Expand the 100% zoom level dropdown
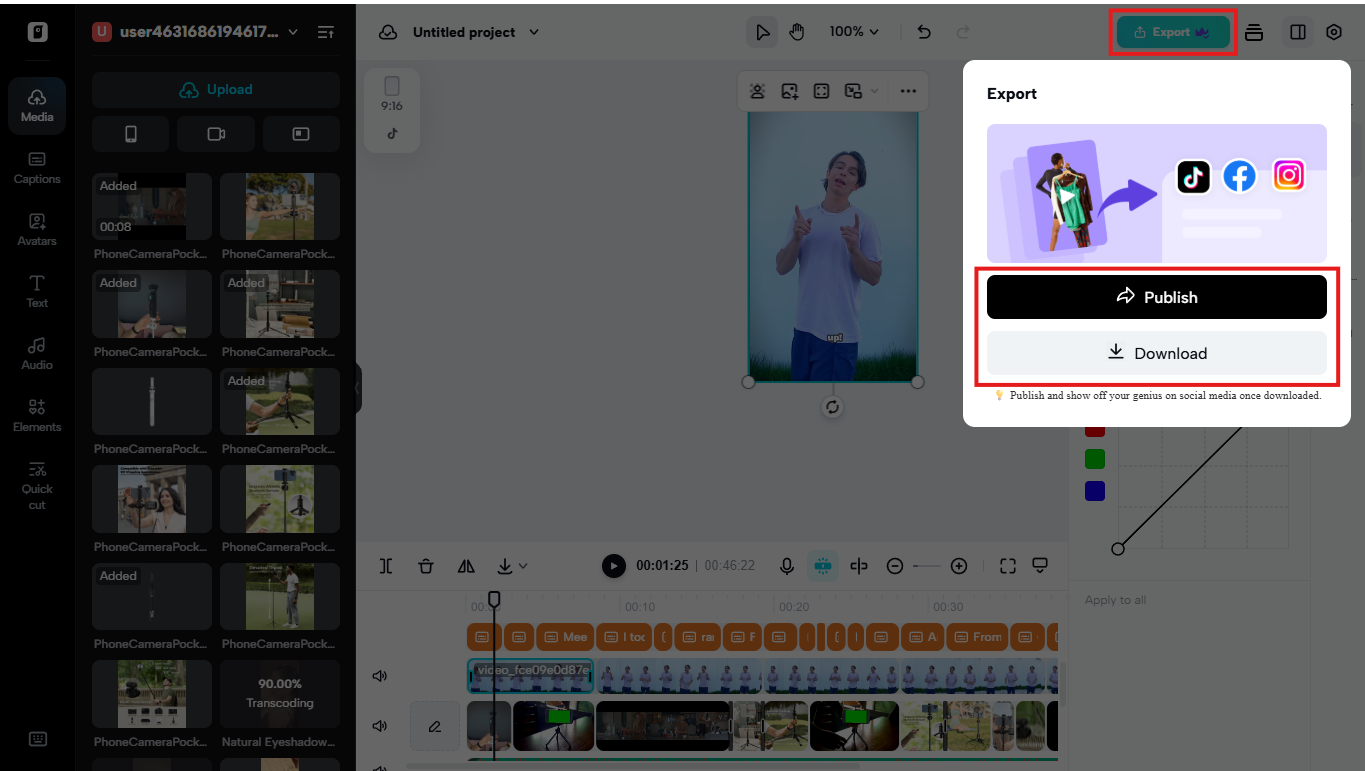1365x771 pixels. coord(854,31)
